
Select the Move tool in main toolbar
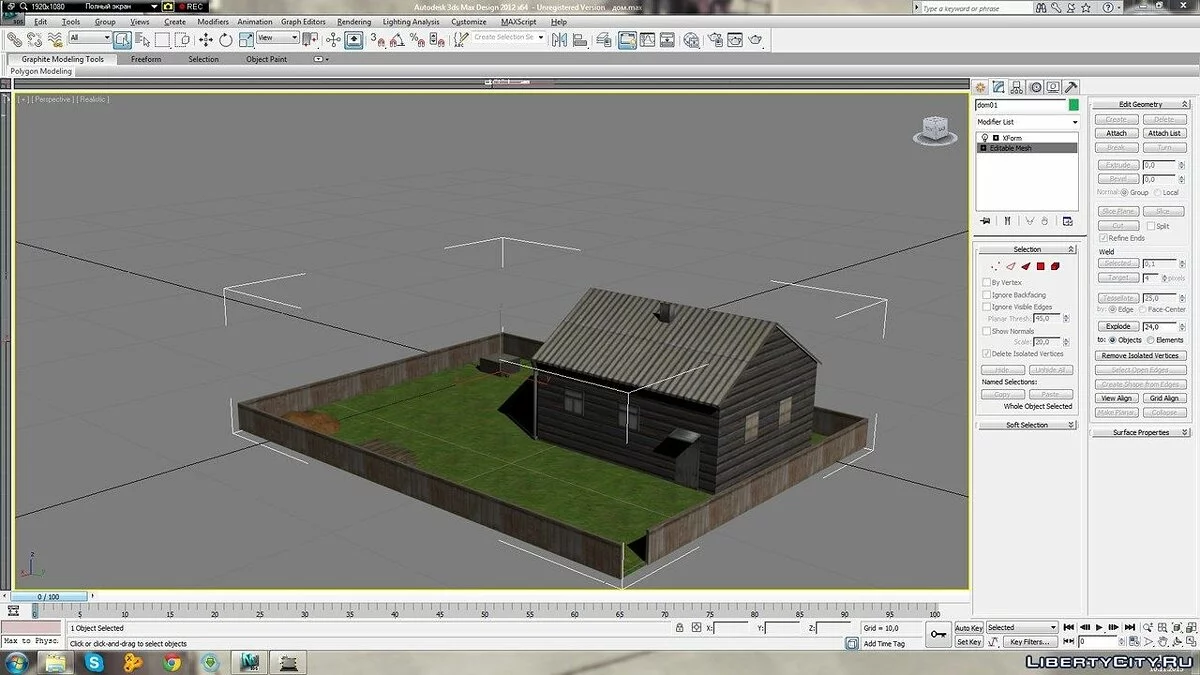point(205,40)
